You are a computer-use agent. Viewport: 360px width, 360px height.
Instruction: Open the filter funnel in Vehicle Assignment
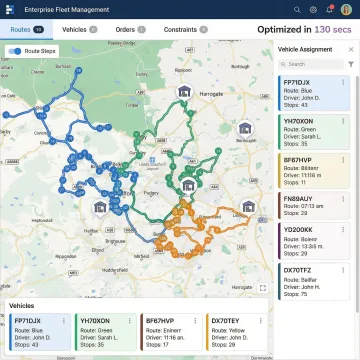click(351, 64)
